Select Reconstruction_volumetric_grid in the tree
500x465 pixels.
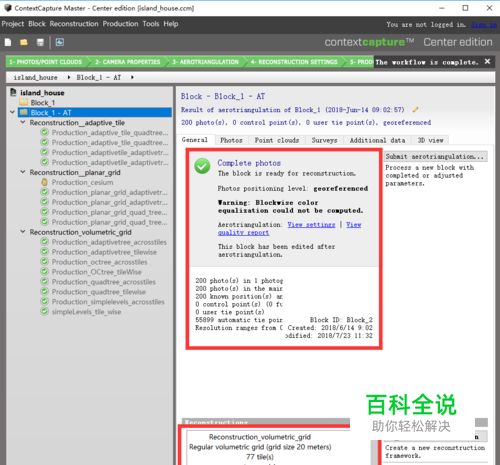[80, 232]
